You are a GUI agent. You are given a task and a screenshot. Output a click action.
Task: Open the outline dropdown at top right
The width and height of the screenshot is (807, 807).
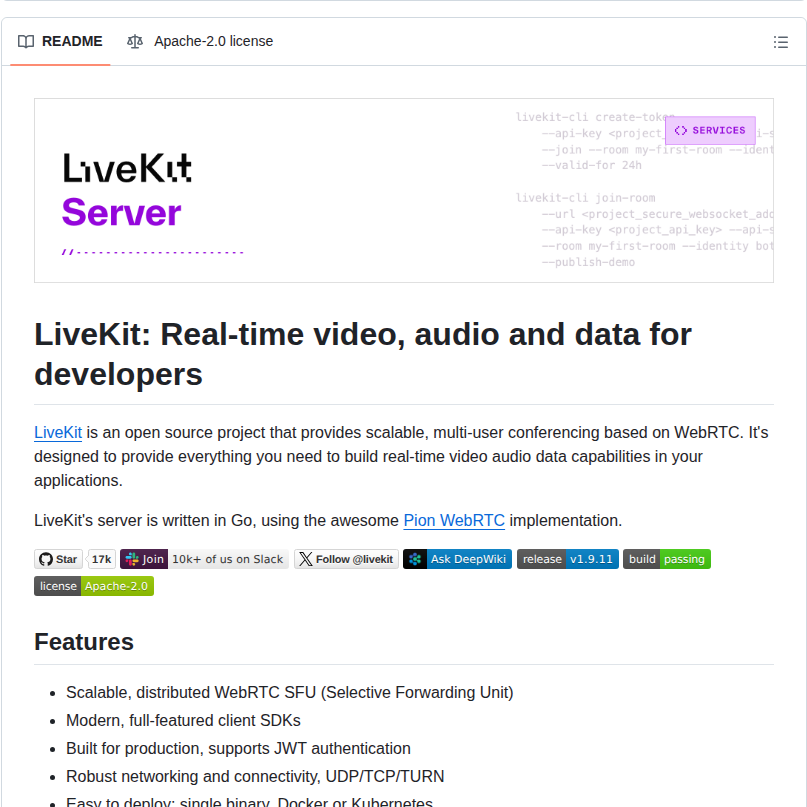[x=782, y=41]
